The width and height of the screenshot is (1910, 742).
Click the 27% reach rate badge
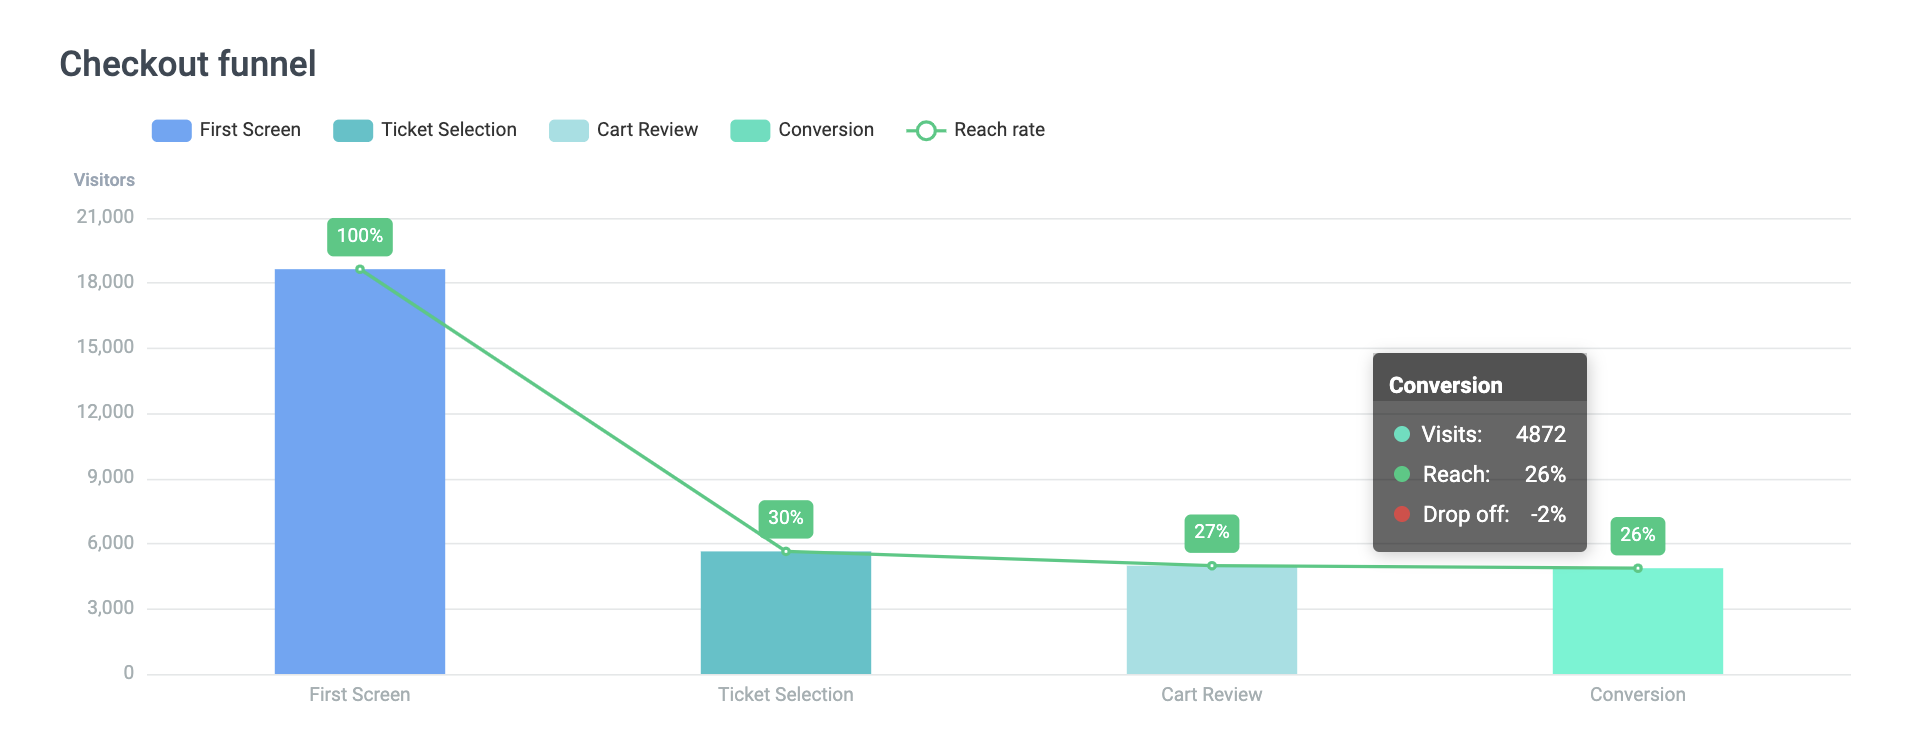(x=1212, y=532)
